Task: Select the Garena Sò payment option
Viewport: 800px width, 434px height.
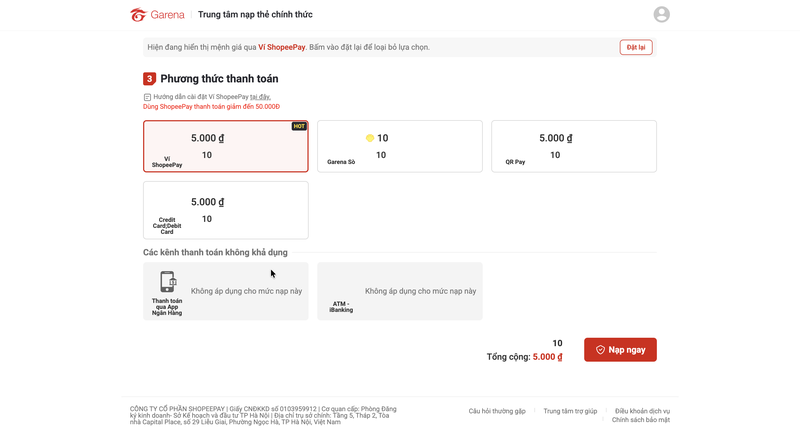Action: point(399,146)
